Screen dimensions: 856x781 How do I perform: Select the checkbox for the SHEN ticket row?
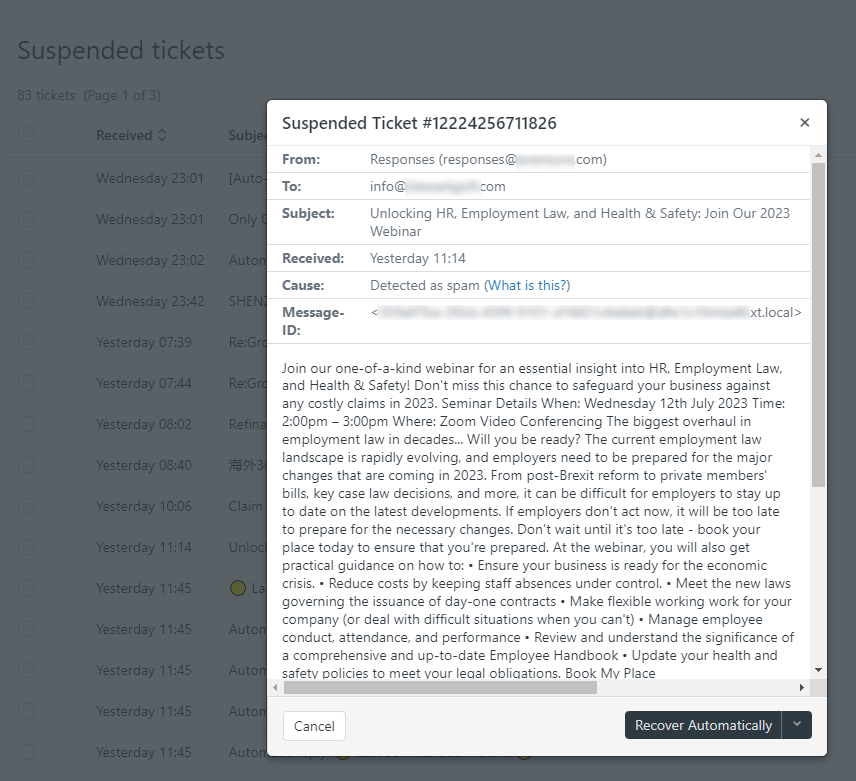click(x=25, y=300)
